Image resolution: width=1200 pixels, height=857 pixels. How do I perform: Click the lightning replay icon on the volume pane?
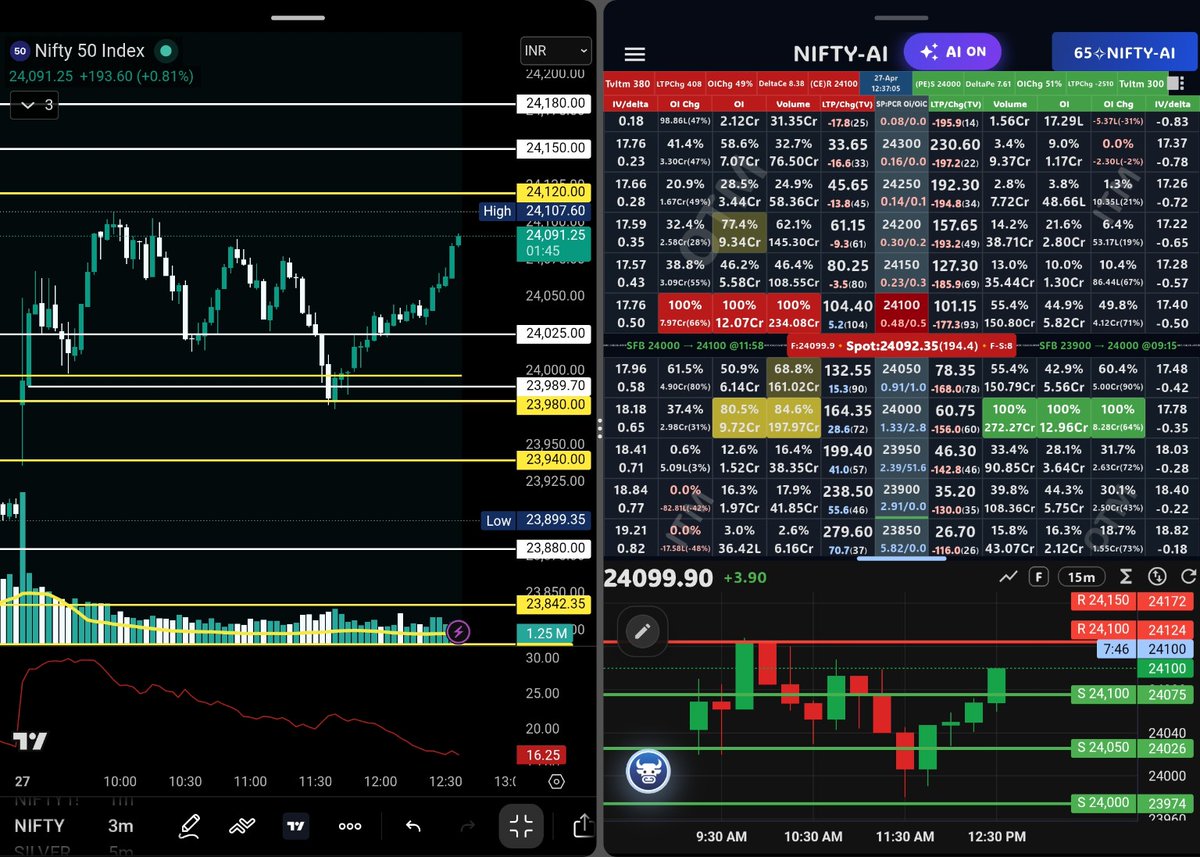coord(458,631)
